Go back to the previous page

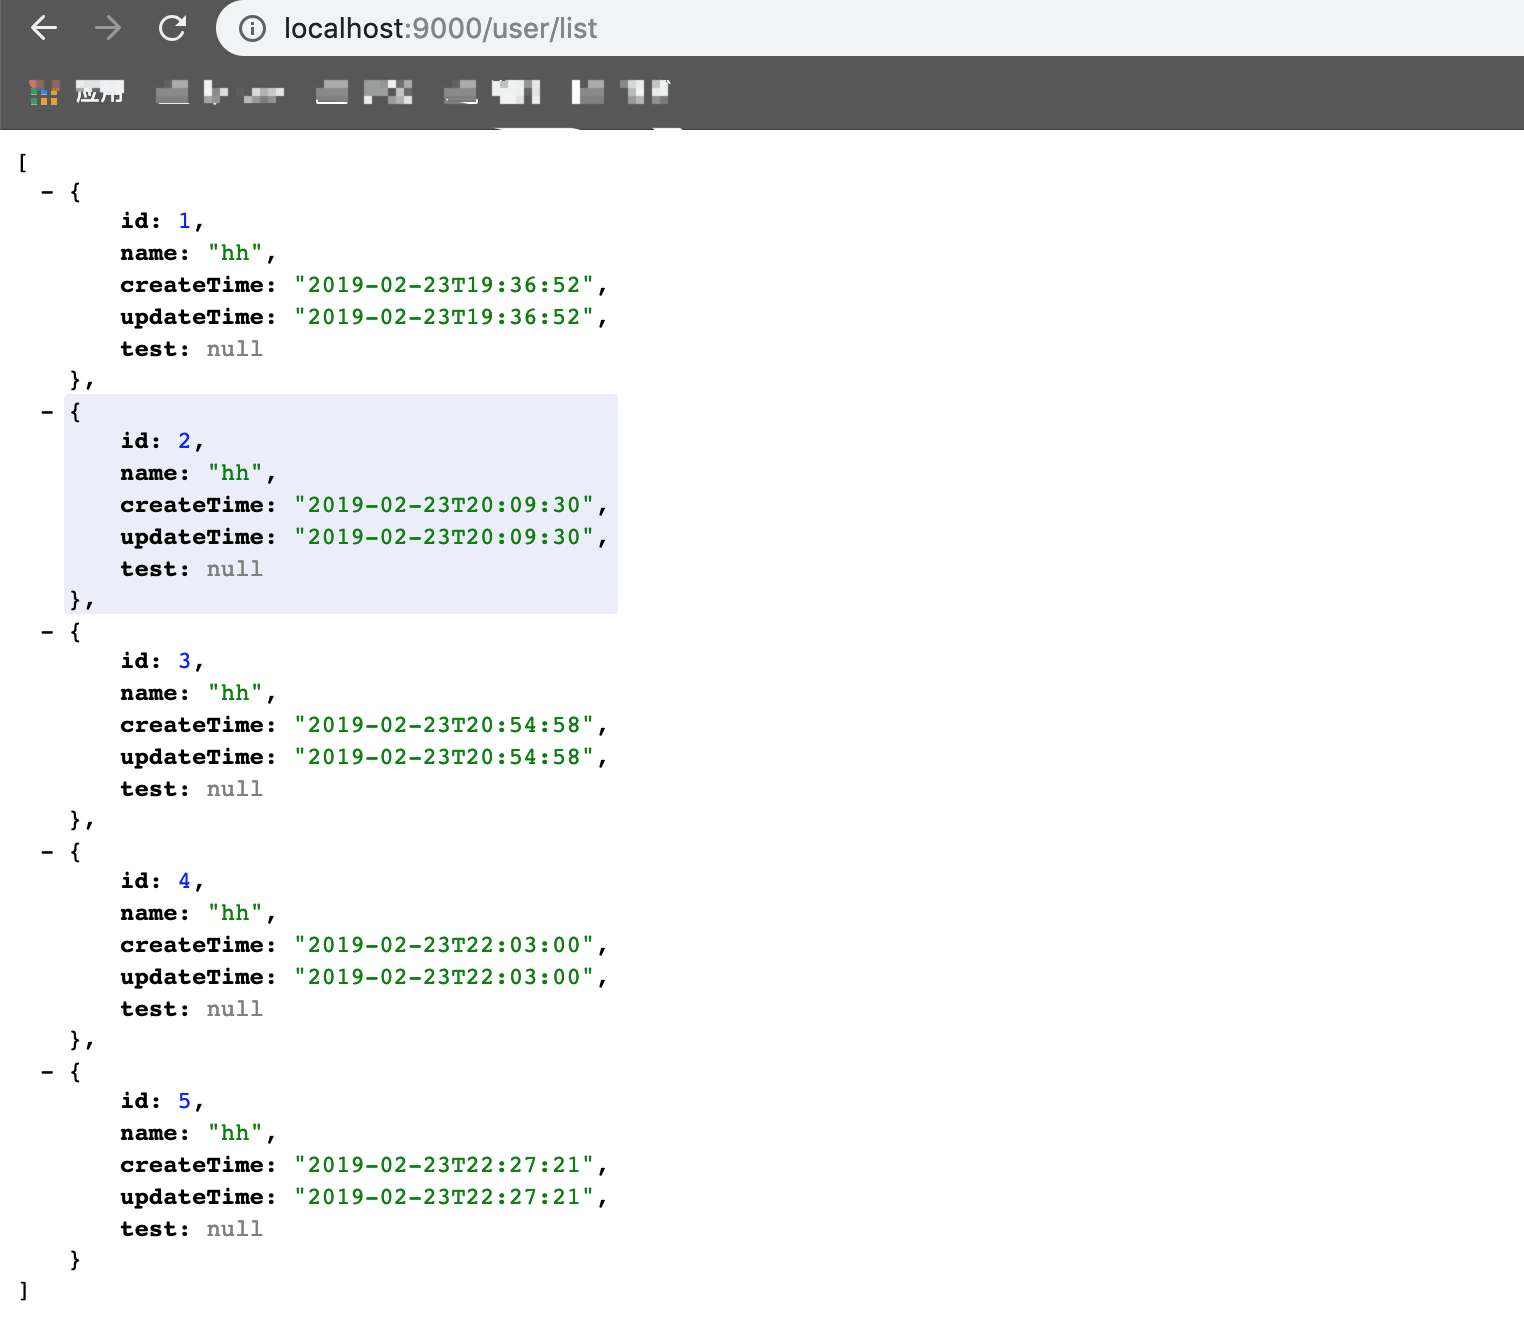[x=44, y=28]
